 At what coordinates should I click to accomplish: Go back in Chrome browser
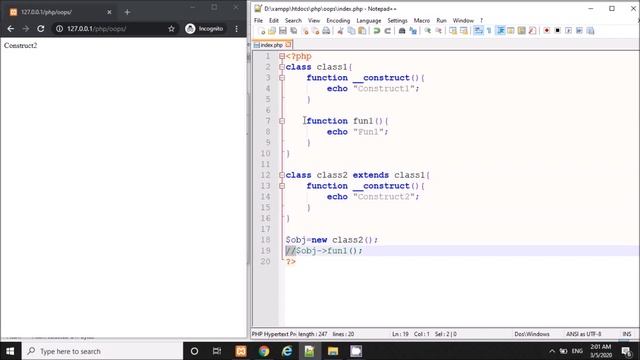click(11, 29)
